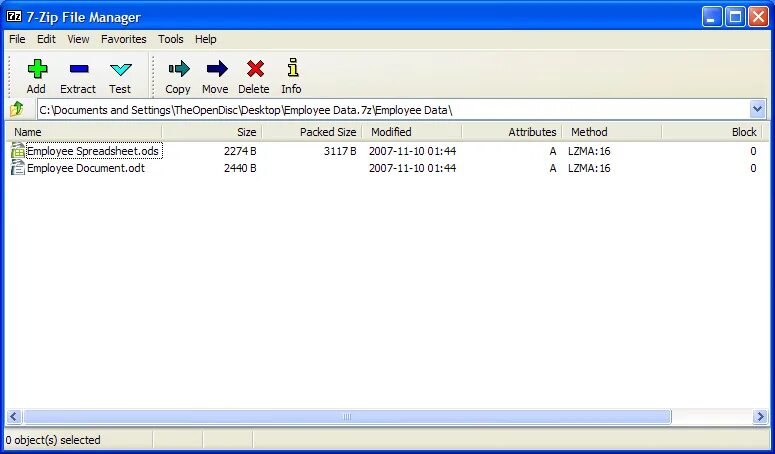This screenshot has height=454, width=775.
Task: Open the Tools menu
Action: pos(171,39)
